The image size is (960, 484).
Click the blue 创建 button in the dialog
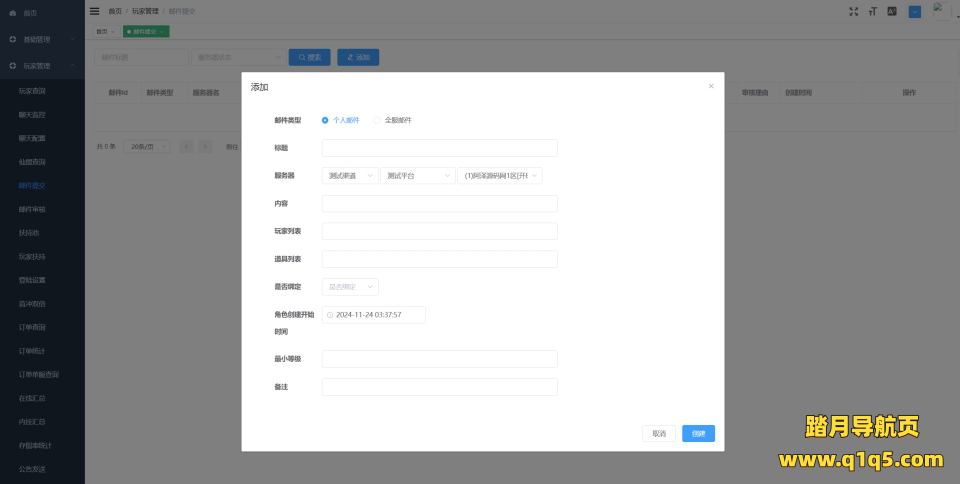tap(698, 434)
